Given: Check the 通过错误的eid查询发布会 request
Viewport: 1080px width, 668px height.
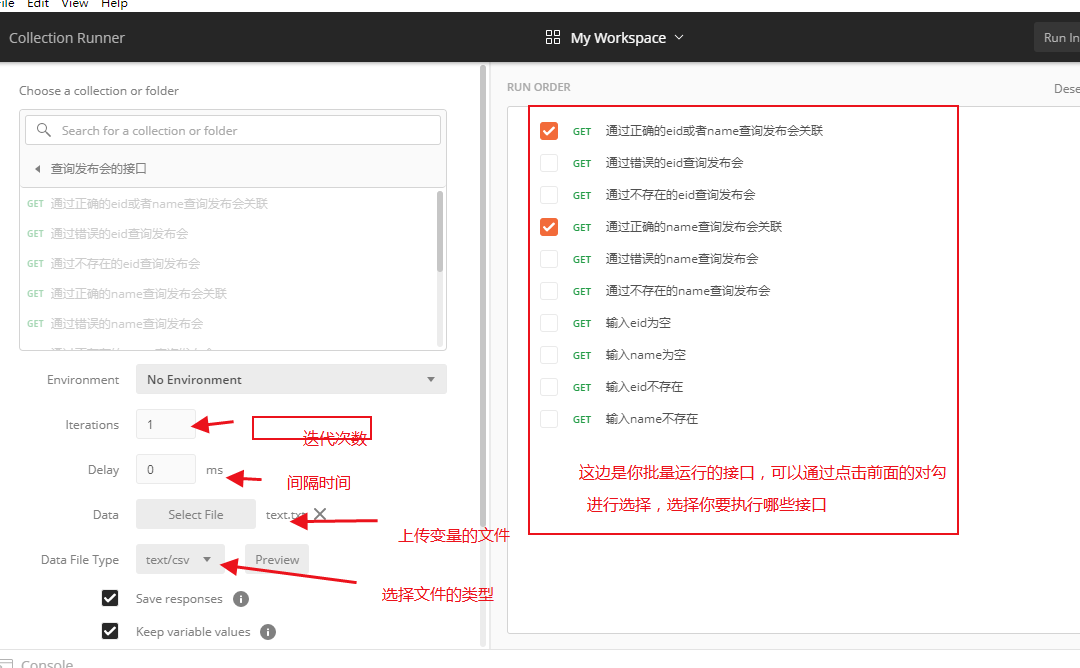Looking at the screenshot, I should tap(549, 163).
